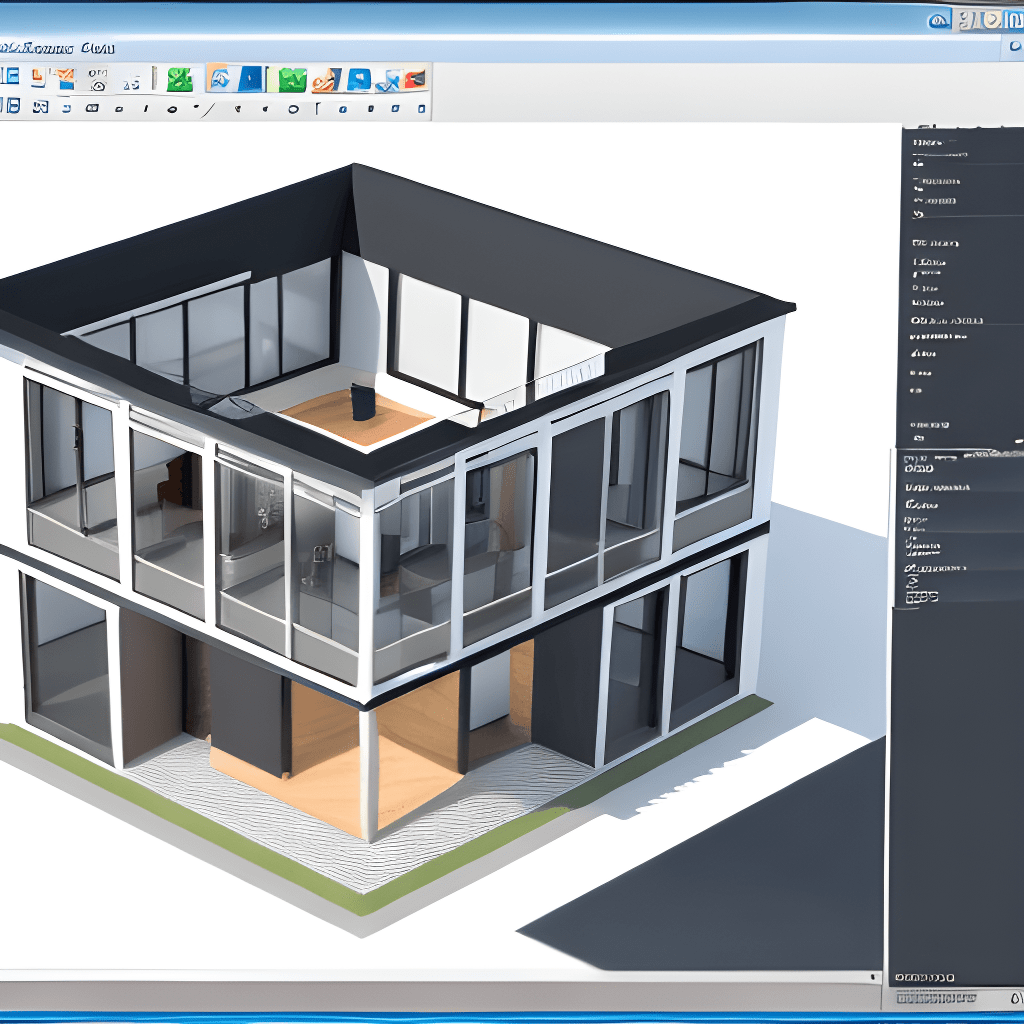Choose the rectangle shape tool
This screenshot has height=1024, width=1024.
(x=118, y=102)
